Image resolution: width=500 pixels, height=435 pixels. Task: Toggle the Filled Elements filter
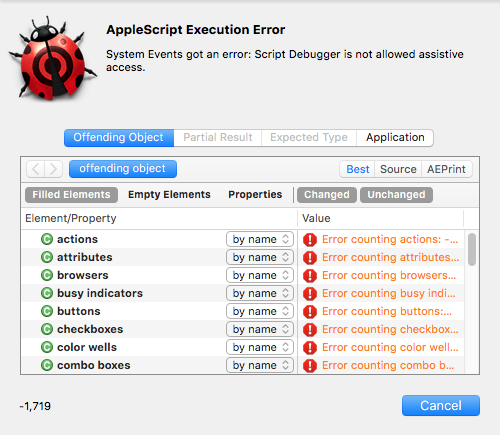[71, 195]
